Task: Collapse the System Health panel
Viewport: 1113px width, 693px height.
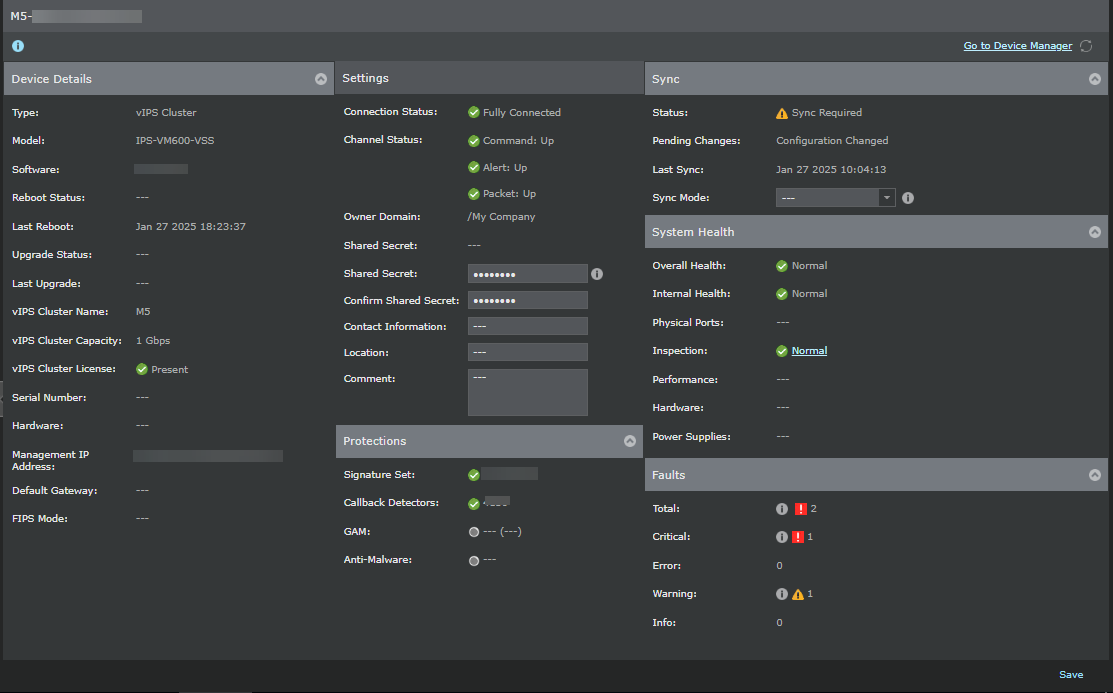Action: pos(1095,232)
